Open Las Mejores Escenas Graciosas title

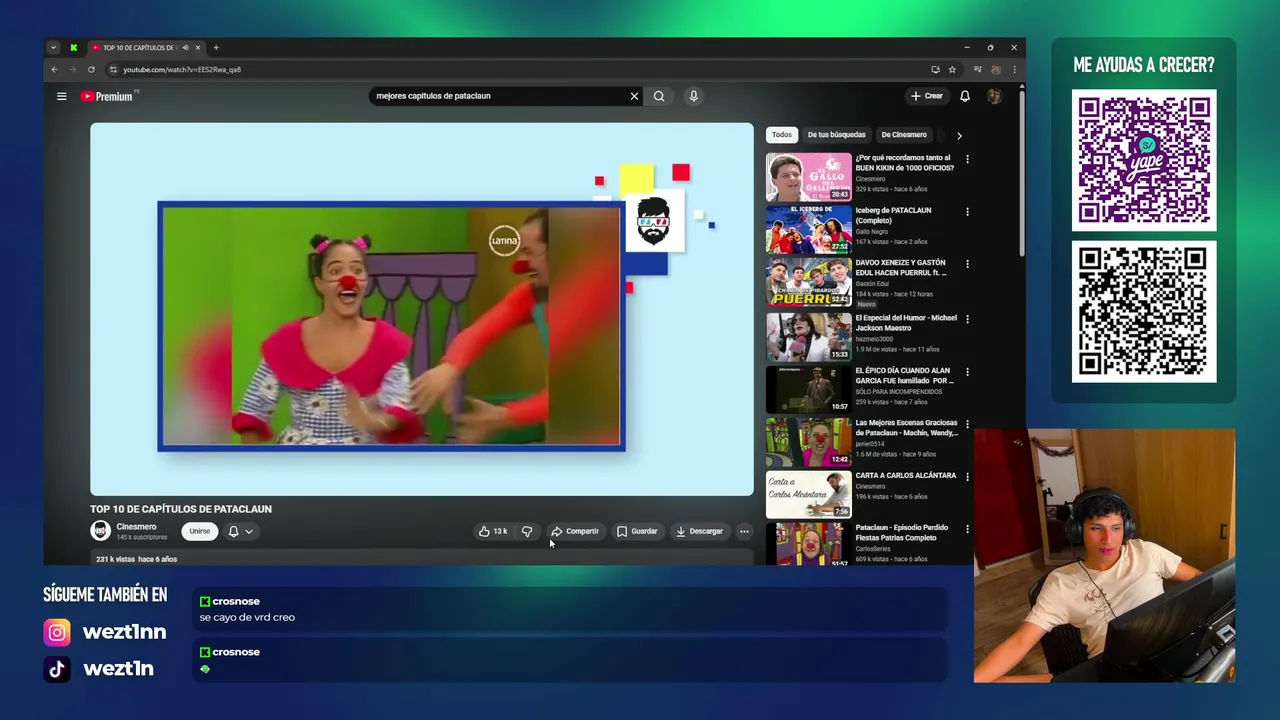pos(907,428)
